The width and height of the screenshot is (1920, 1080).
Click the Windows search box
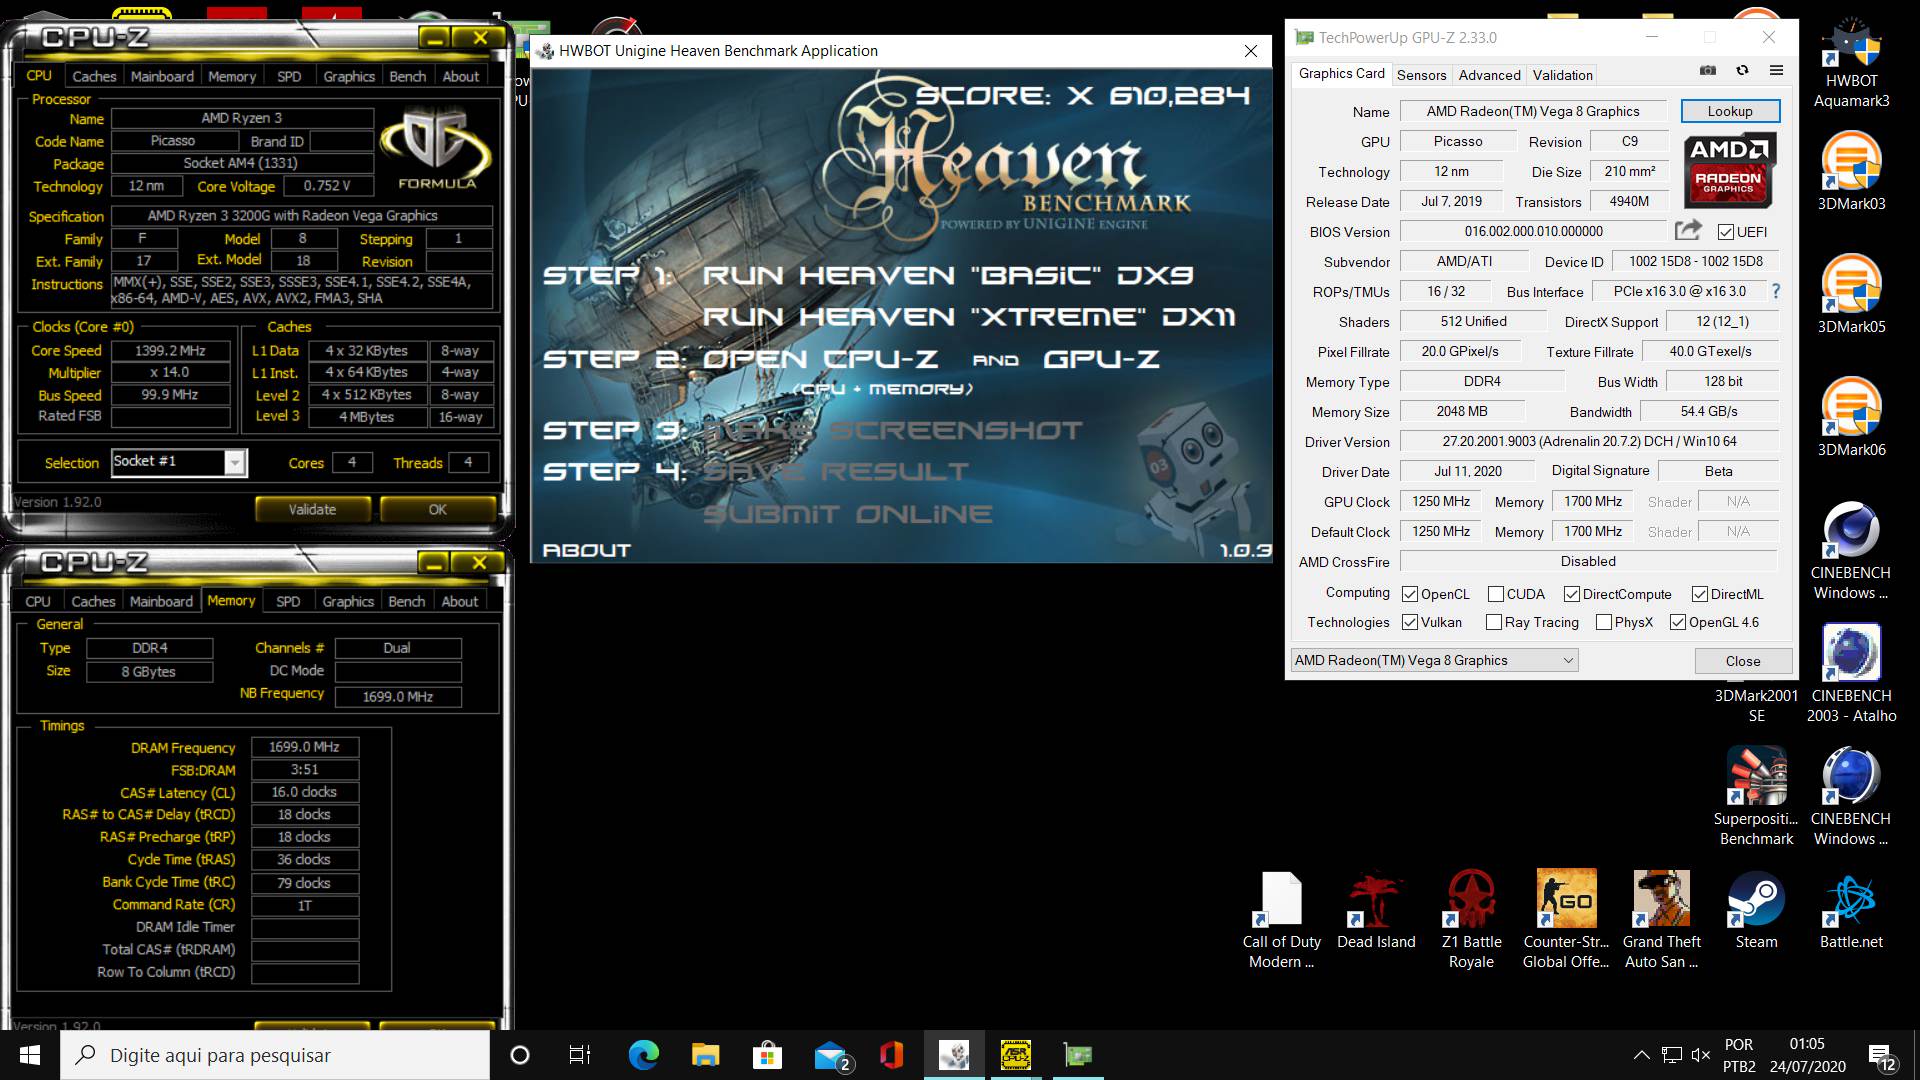275,1055
